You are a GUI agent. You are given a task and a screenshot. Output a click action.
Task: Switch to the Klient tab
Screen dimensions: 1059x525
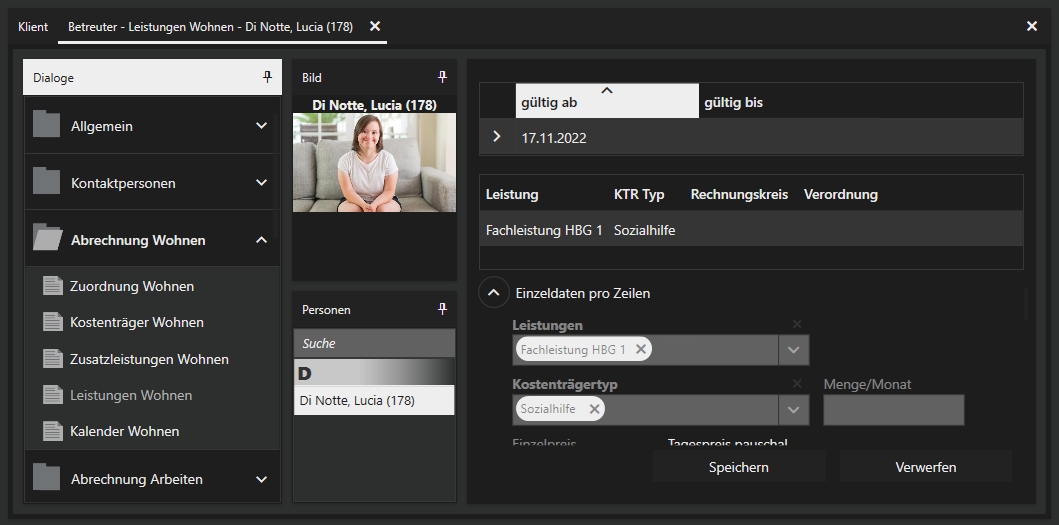33,27
